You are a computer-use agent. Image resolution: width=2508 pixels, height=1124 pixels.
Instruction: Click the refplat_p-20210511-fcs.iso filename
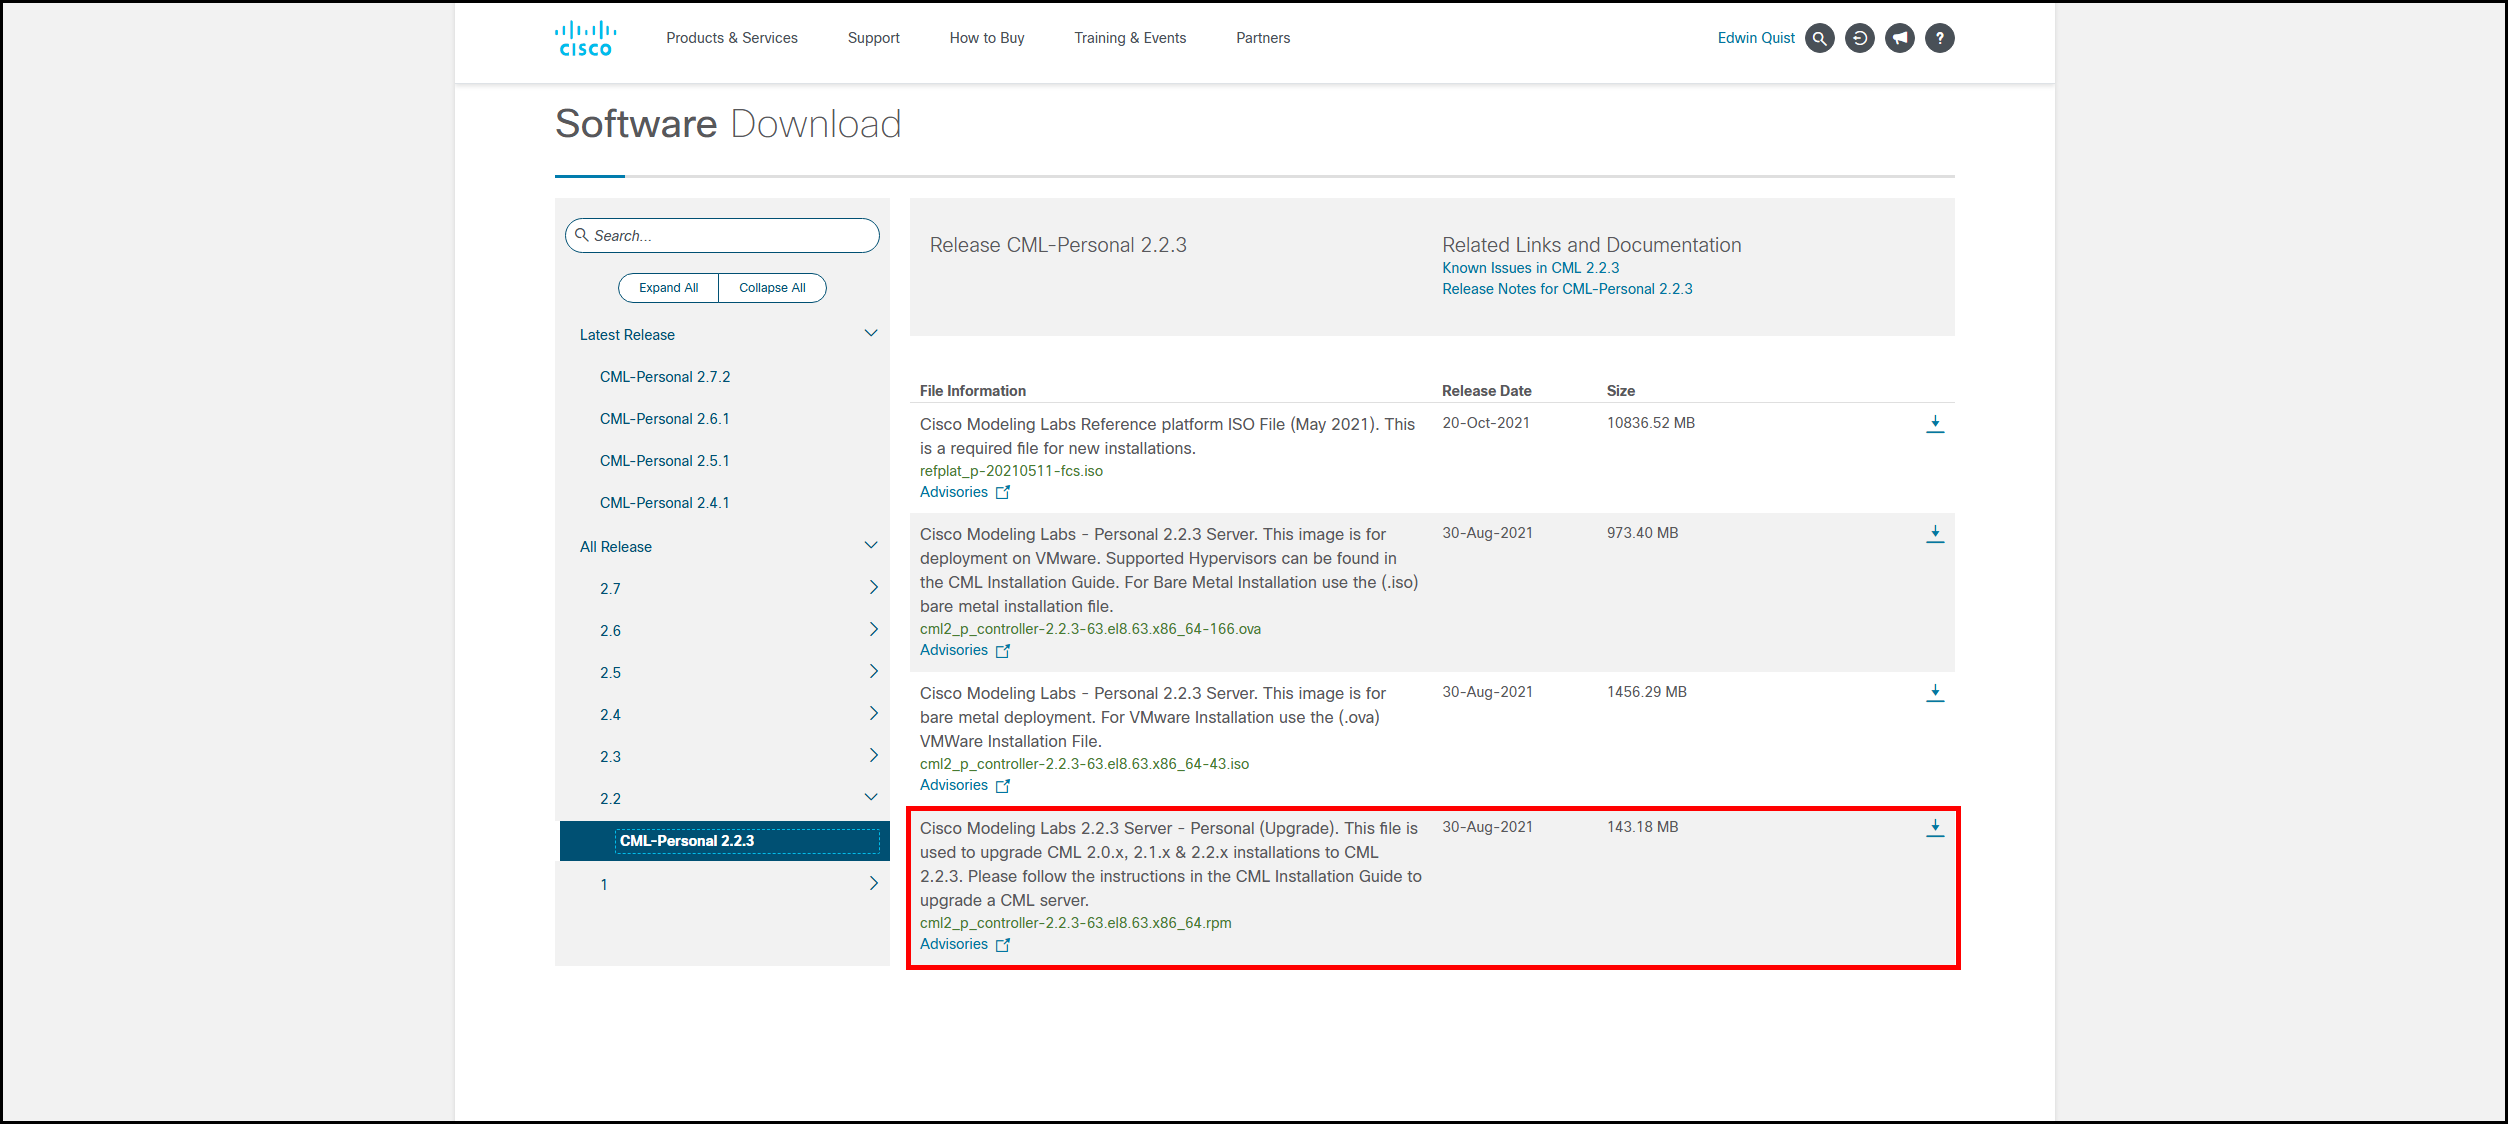click(x=1011, y=471)
